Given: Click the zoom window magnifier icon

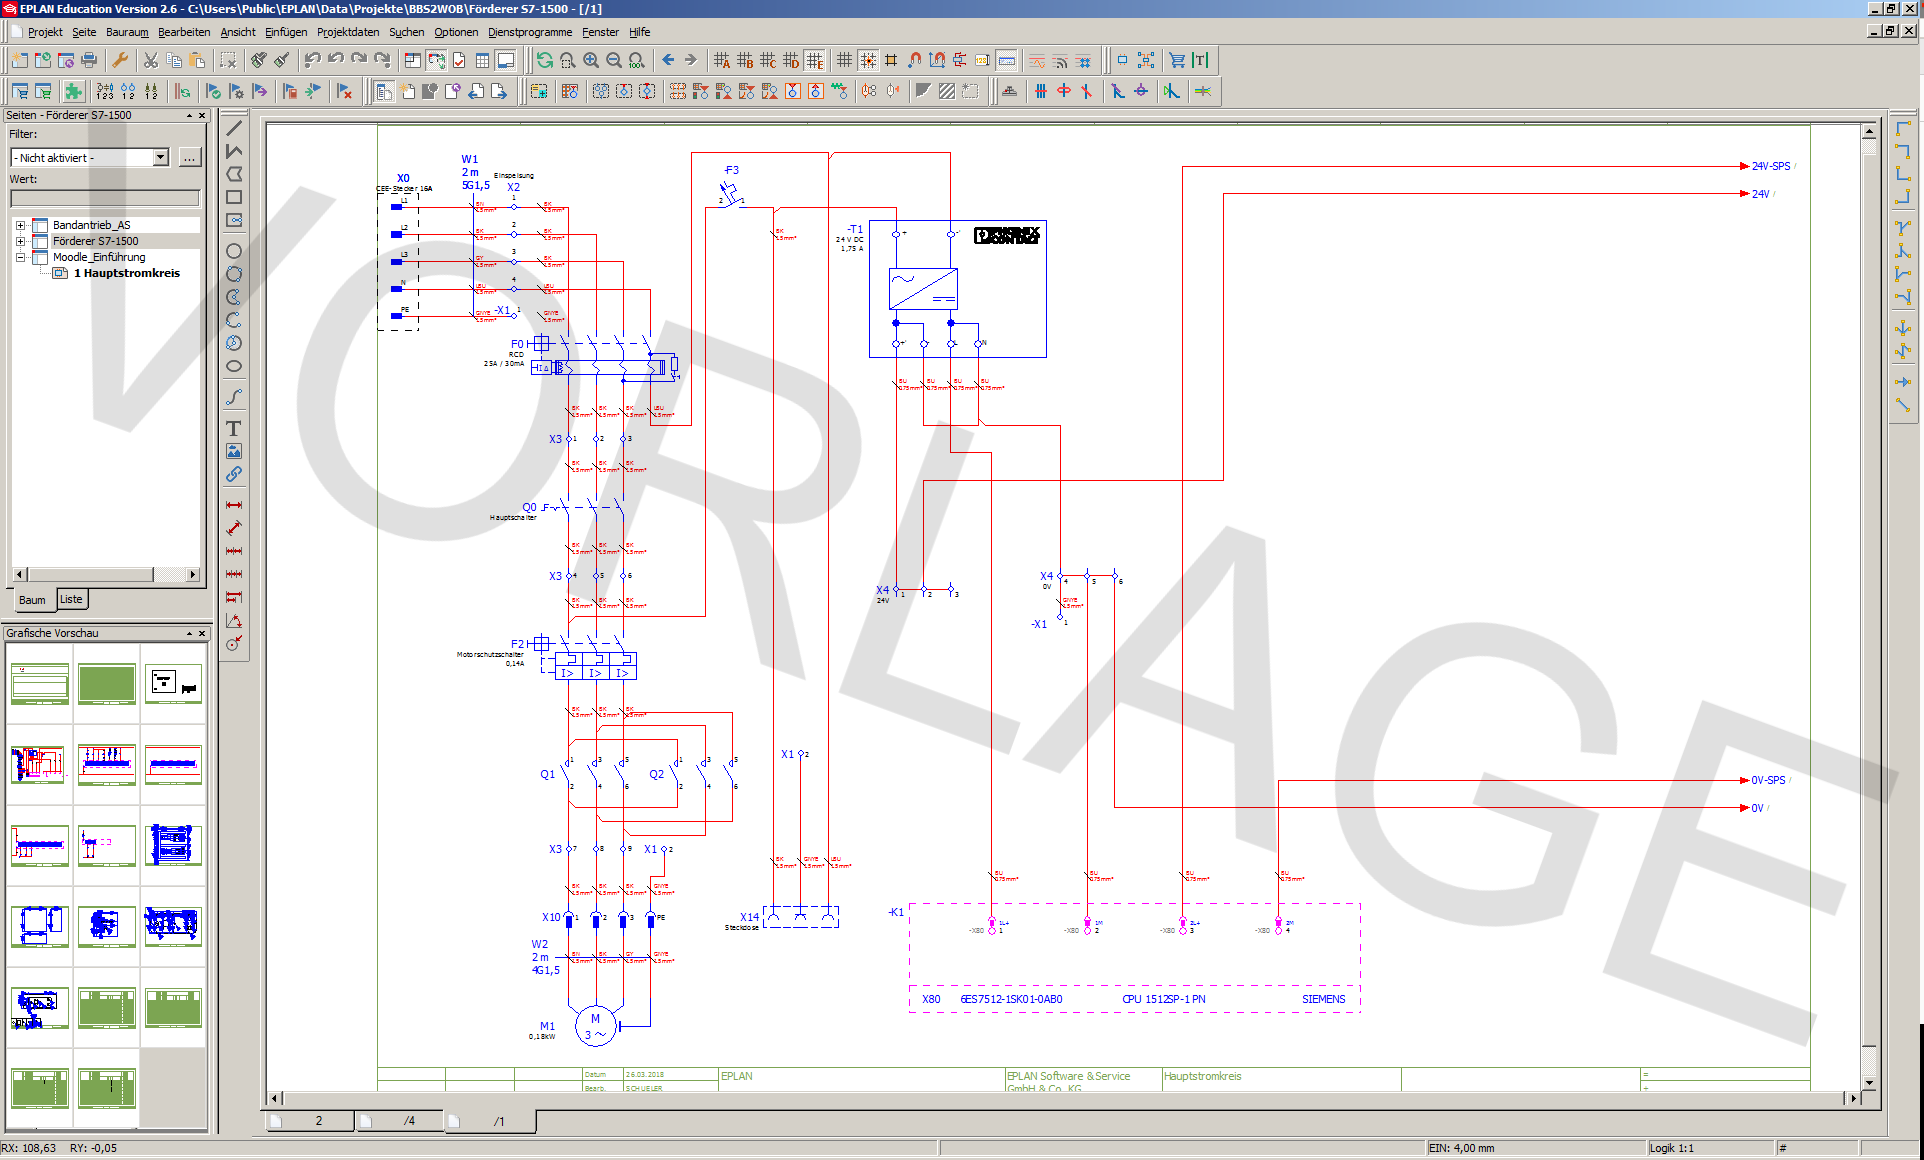Looking at the screenshot, I should [568, 60].
